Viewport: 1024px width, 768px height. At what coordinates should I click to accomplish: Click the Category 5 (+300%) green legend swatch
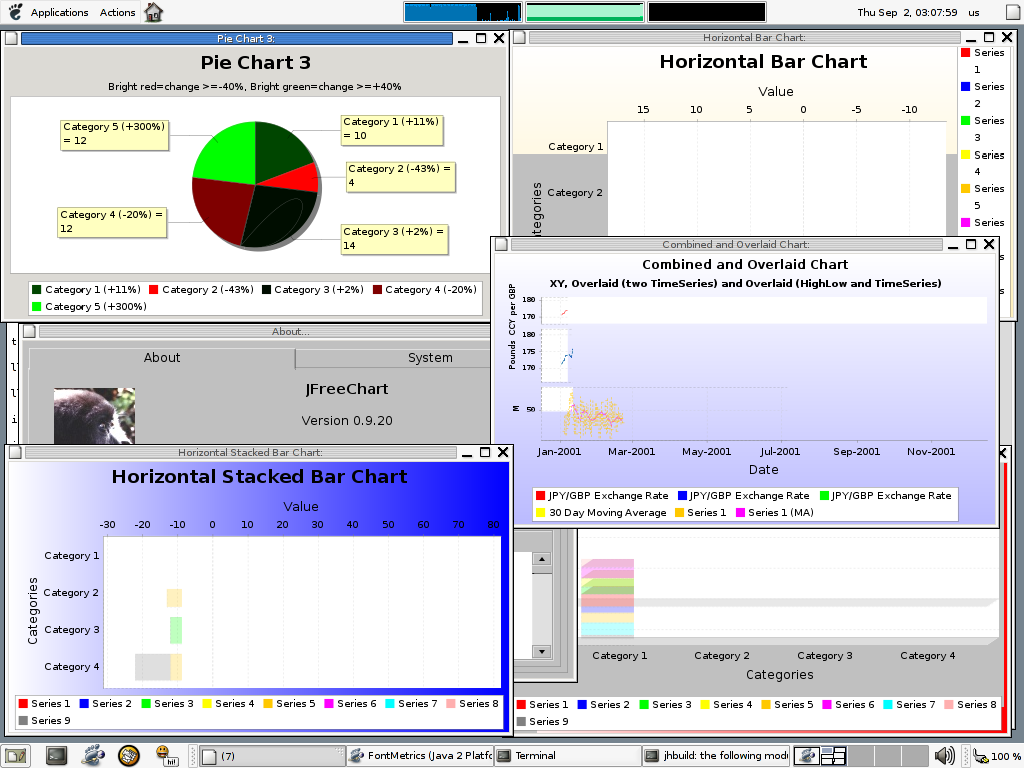(37, 306)
